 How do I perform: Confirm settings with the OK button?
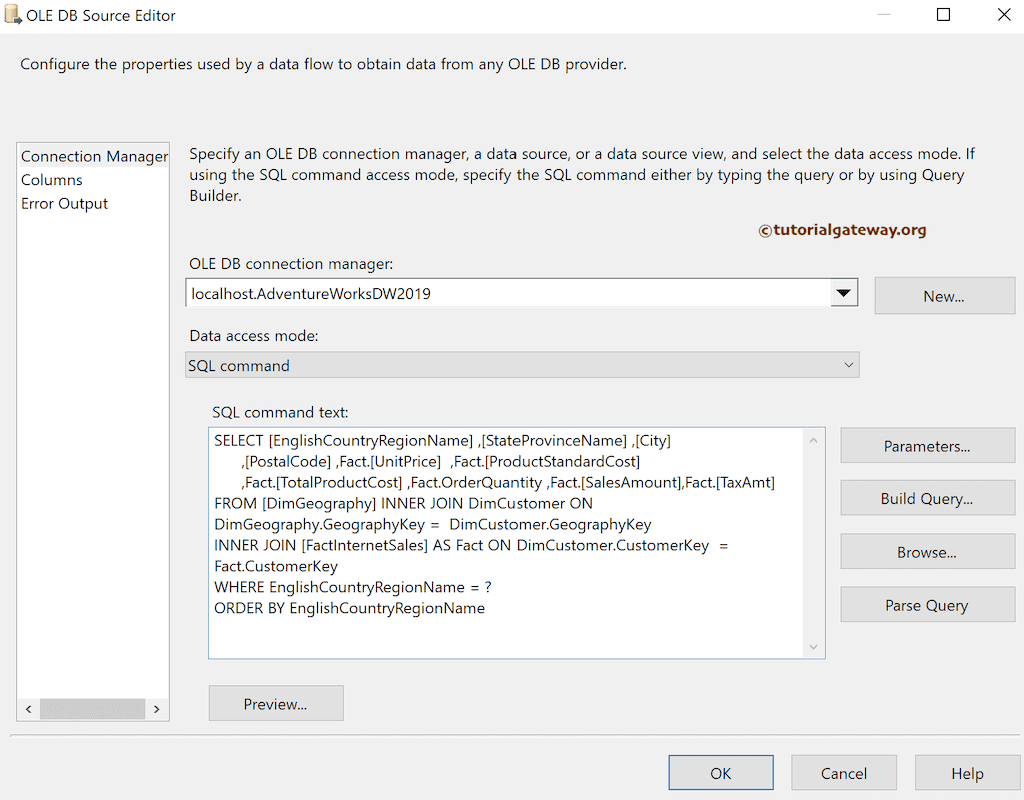[720, 772]
